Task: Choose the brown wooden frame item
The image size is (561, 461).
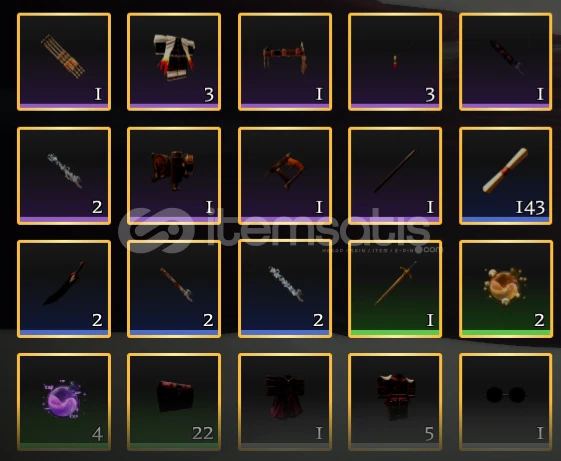Action: pos(285,176)
